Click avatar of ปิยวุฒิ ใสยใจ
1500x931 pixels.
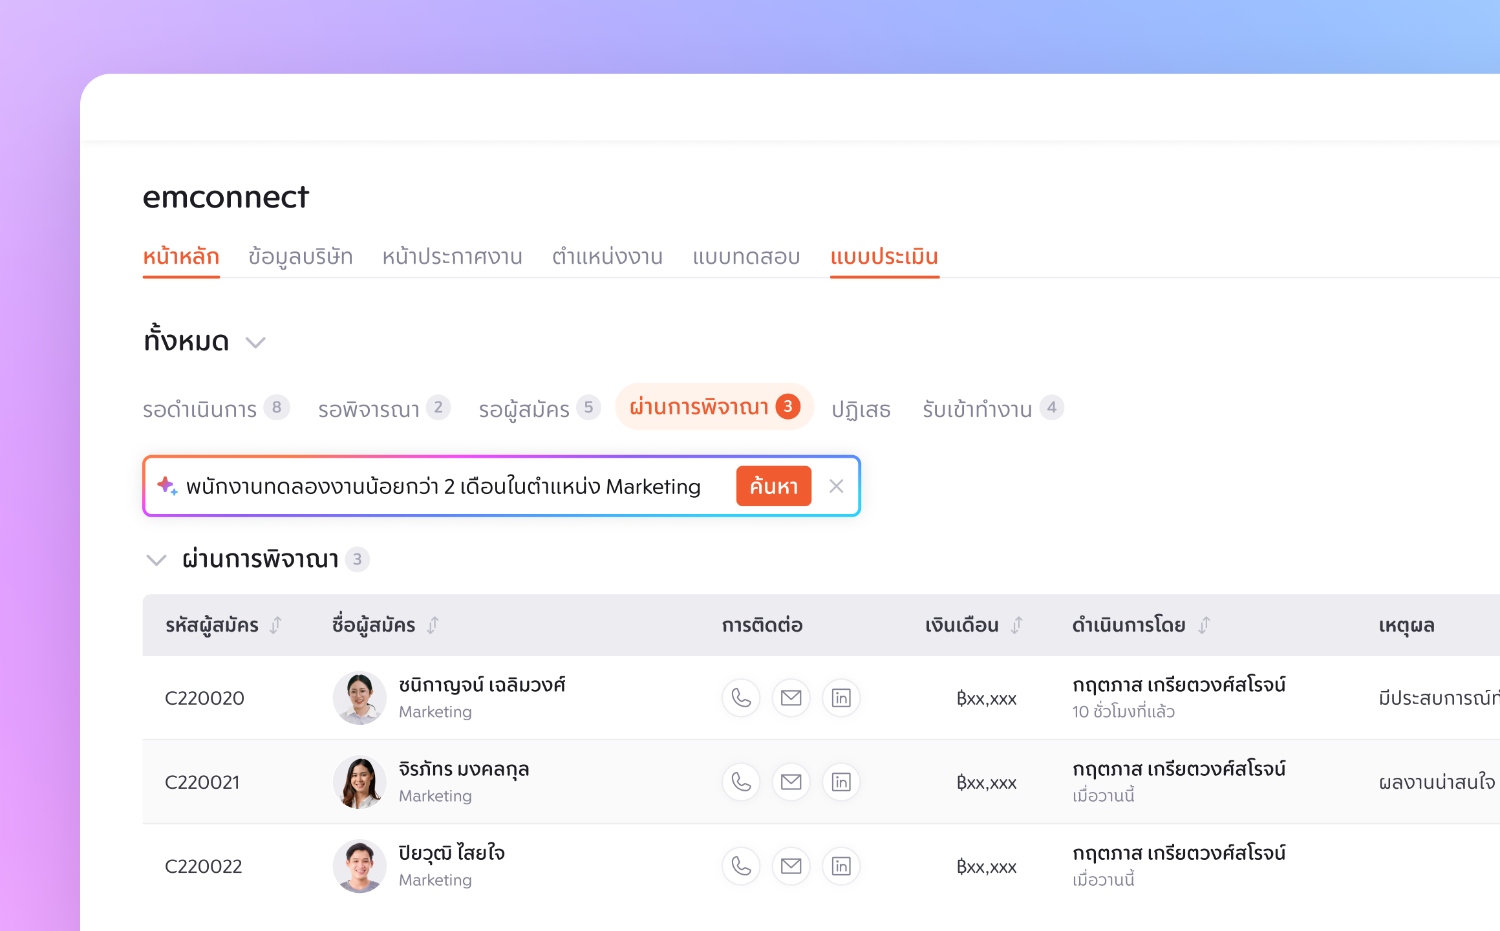pyautogui.click(x=359, y=866)
